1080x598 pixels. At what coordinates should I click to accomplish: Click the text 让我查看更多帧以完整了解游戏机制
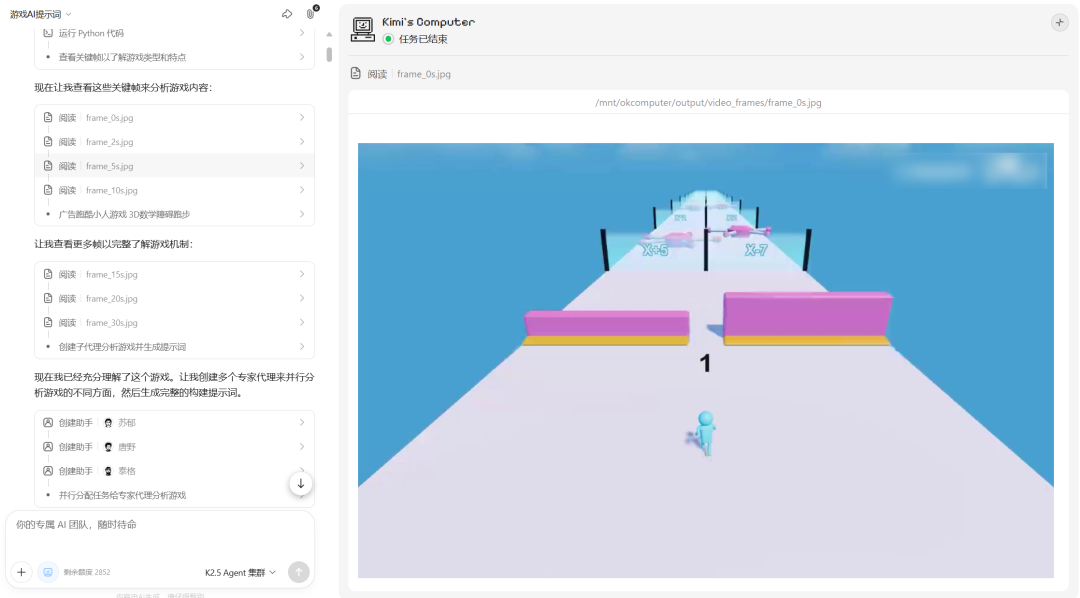[x=114, y=244]
